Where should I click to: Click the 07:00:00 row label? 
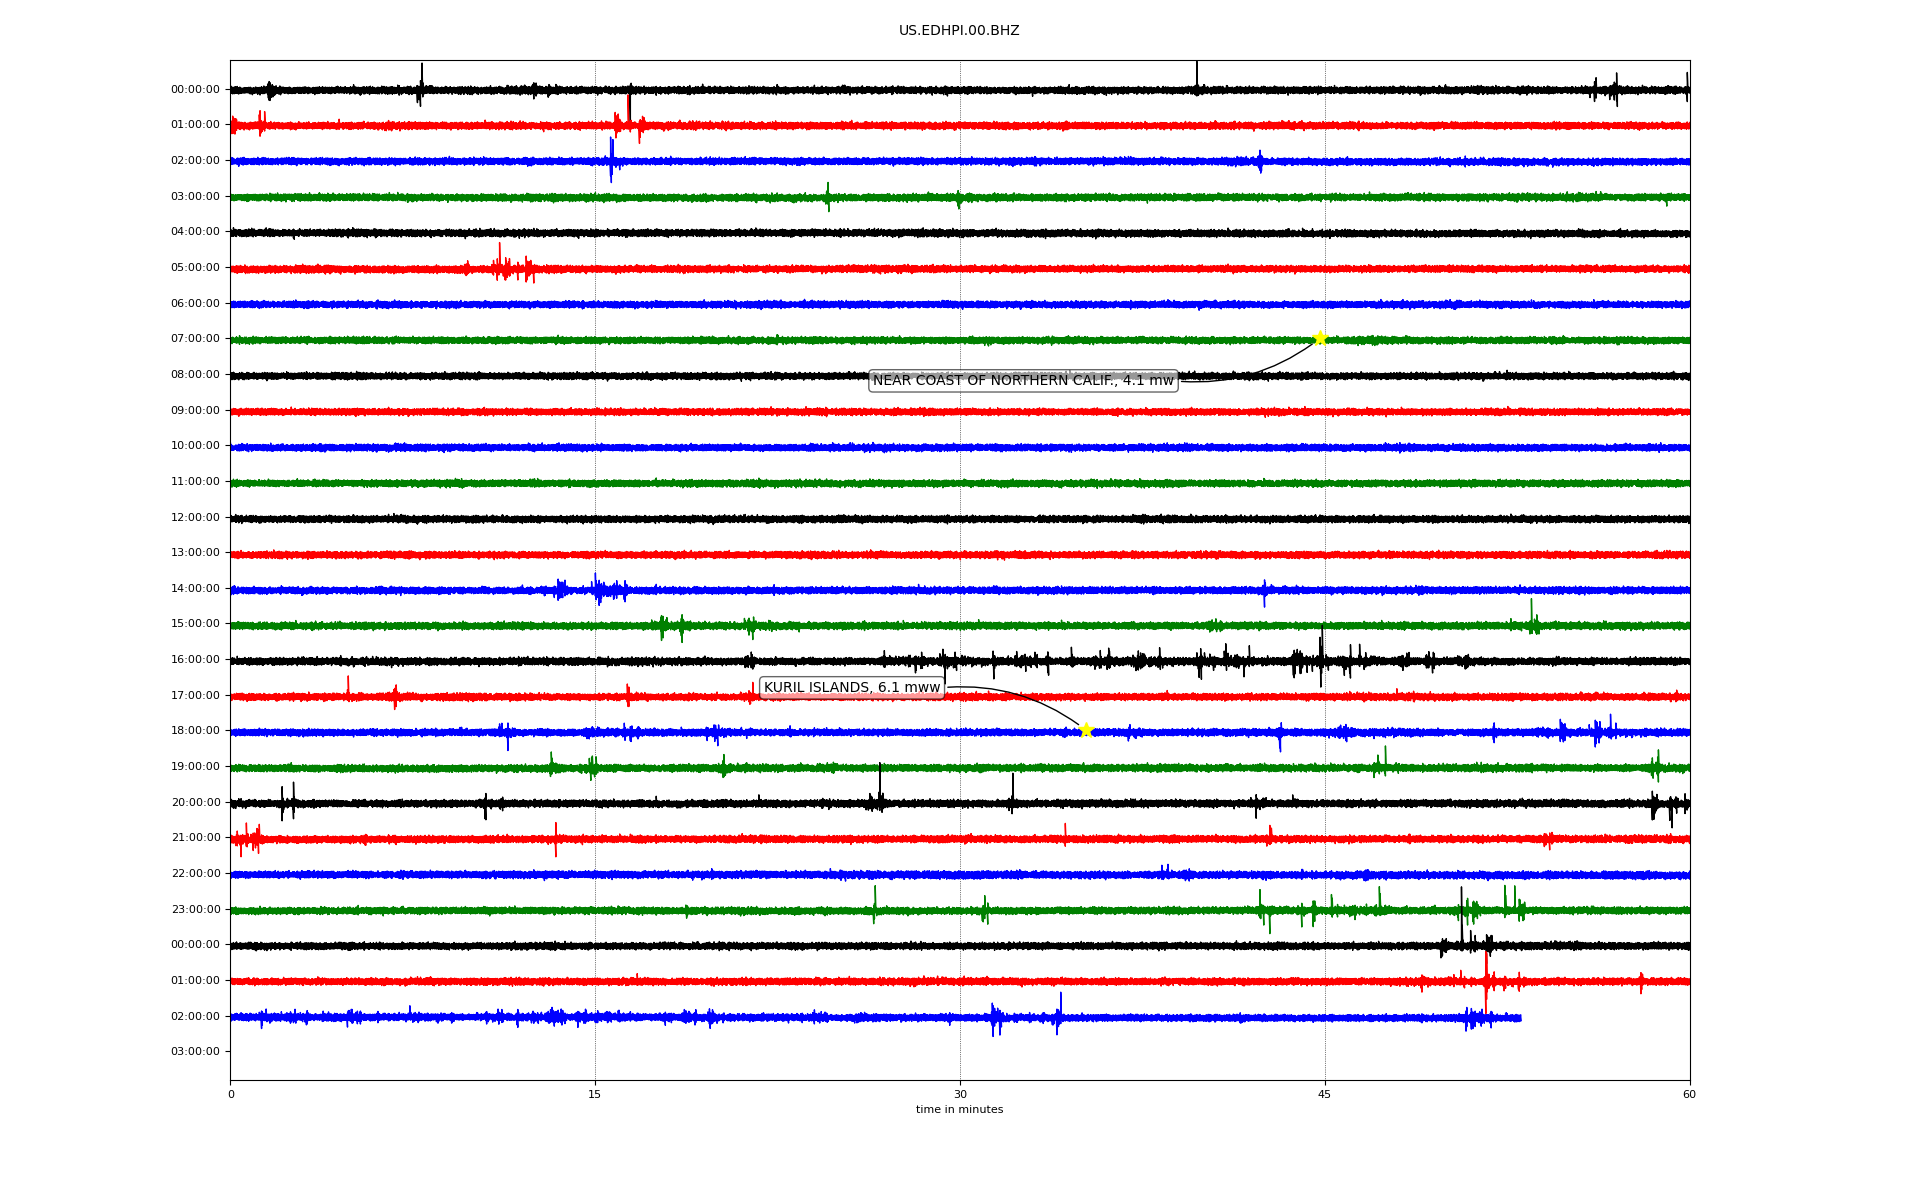[195, 338]
